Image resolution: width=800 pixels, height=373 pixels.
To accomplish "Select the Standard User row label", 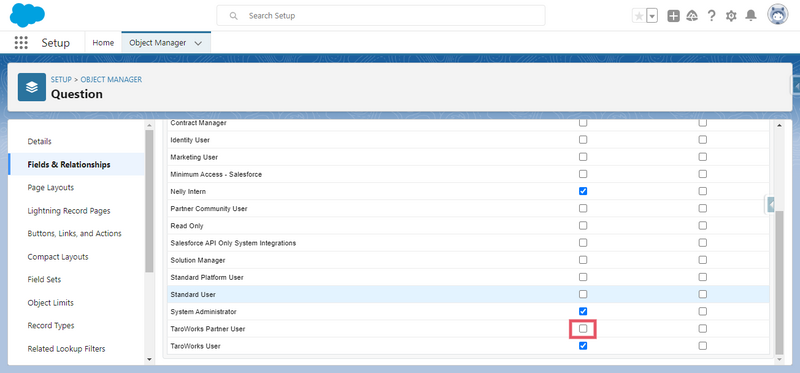I will (x=193, y=294).
